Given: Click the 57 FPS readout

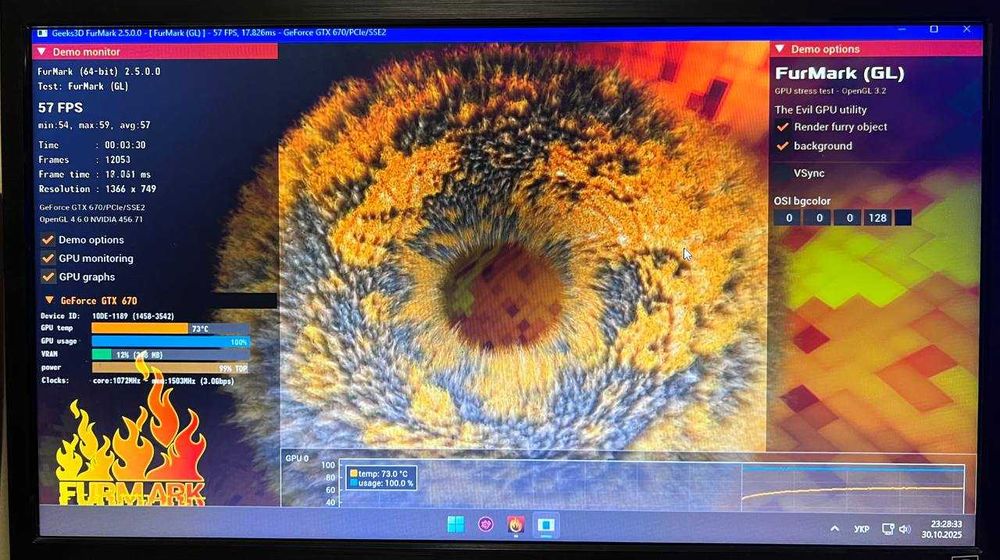Looking at the screenshot, I should (61, 108).
